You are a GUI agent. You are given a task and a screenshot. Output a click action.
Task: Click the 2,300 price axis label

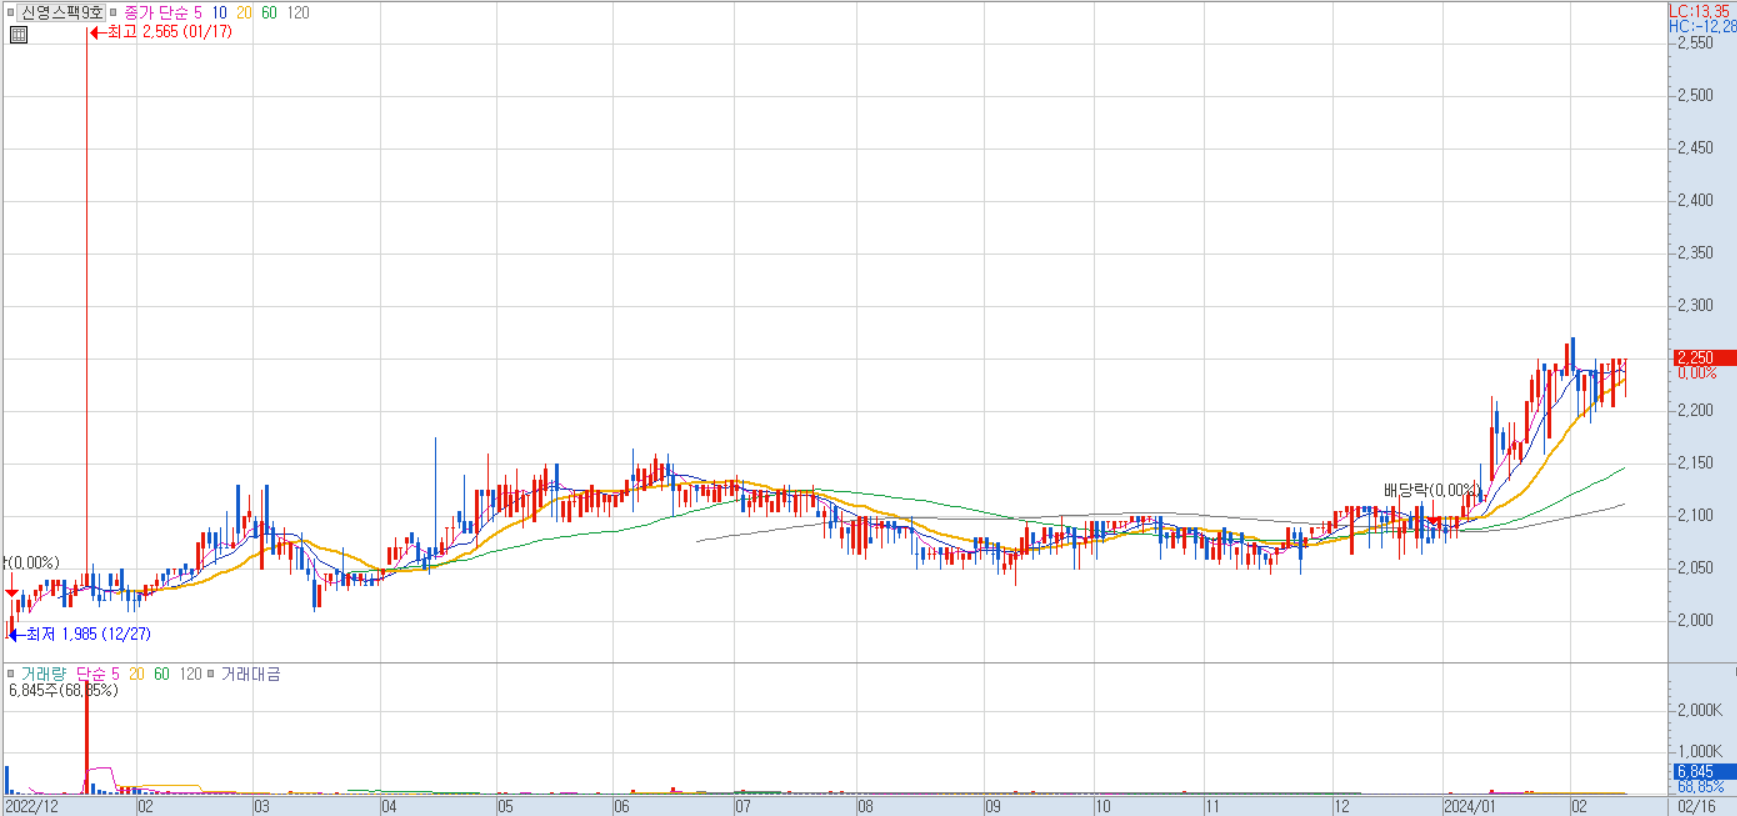click(x=1695, y=305)
